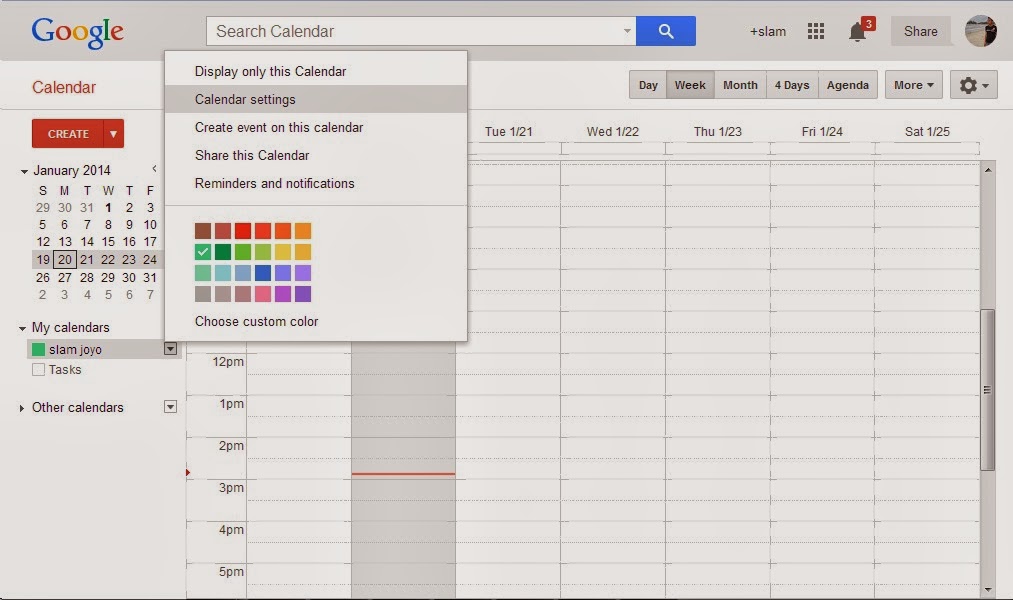Click the Calendar title link
The height and width of the screenshot is (600, 1013).
(64, 87)
